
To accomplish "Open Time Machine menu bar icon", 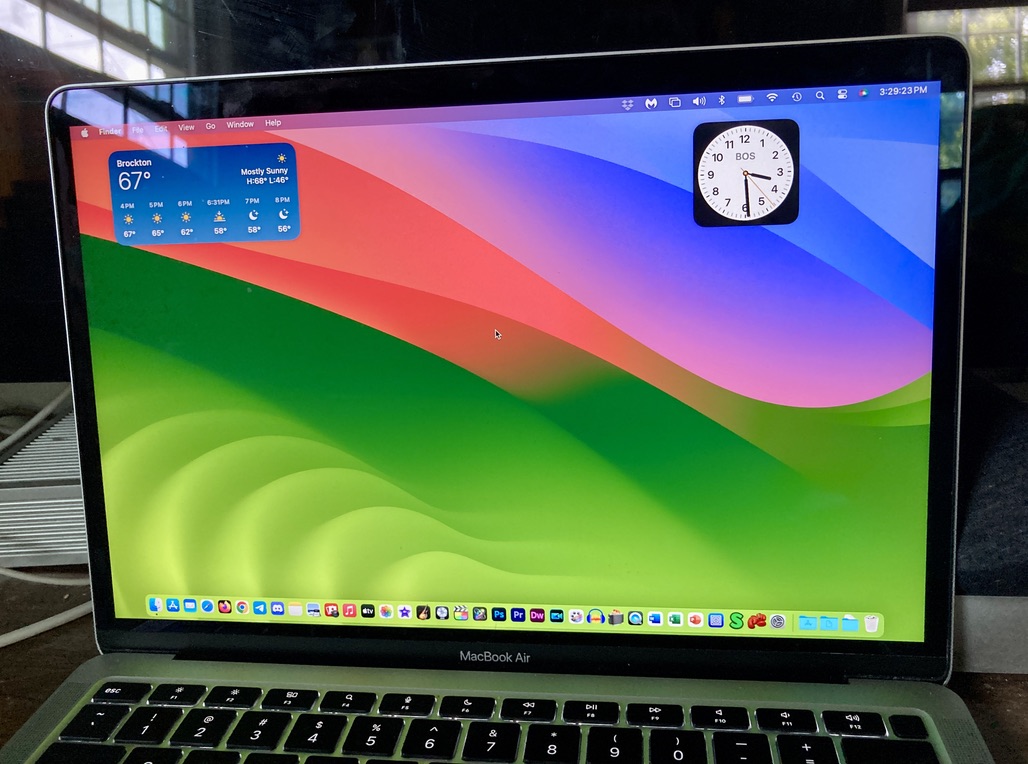I will click(x=797, y=96).
